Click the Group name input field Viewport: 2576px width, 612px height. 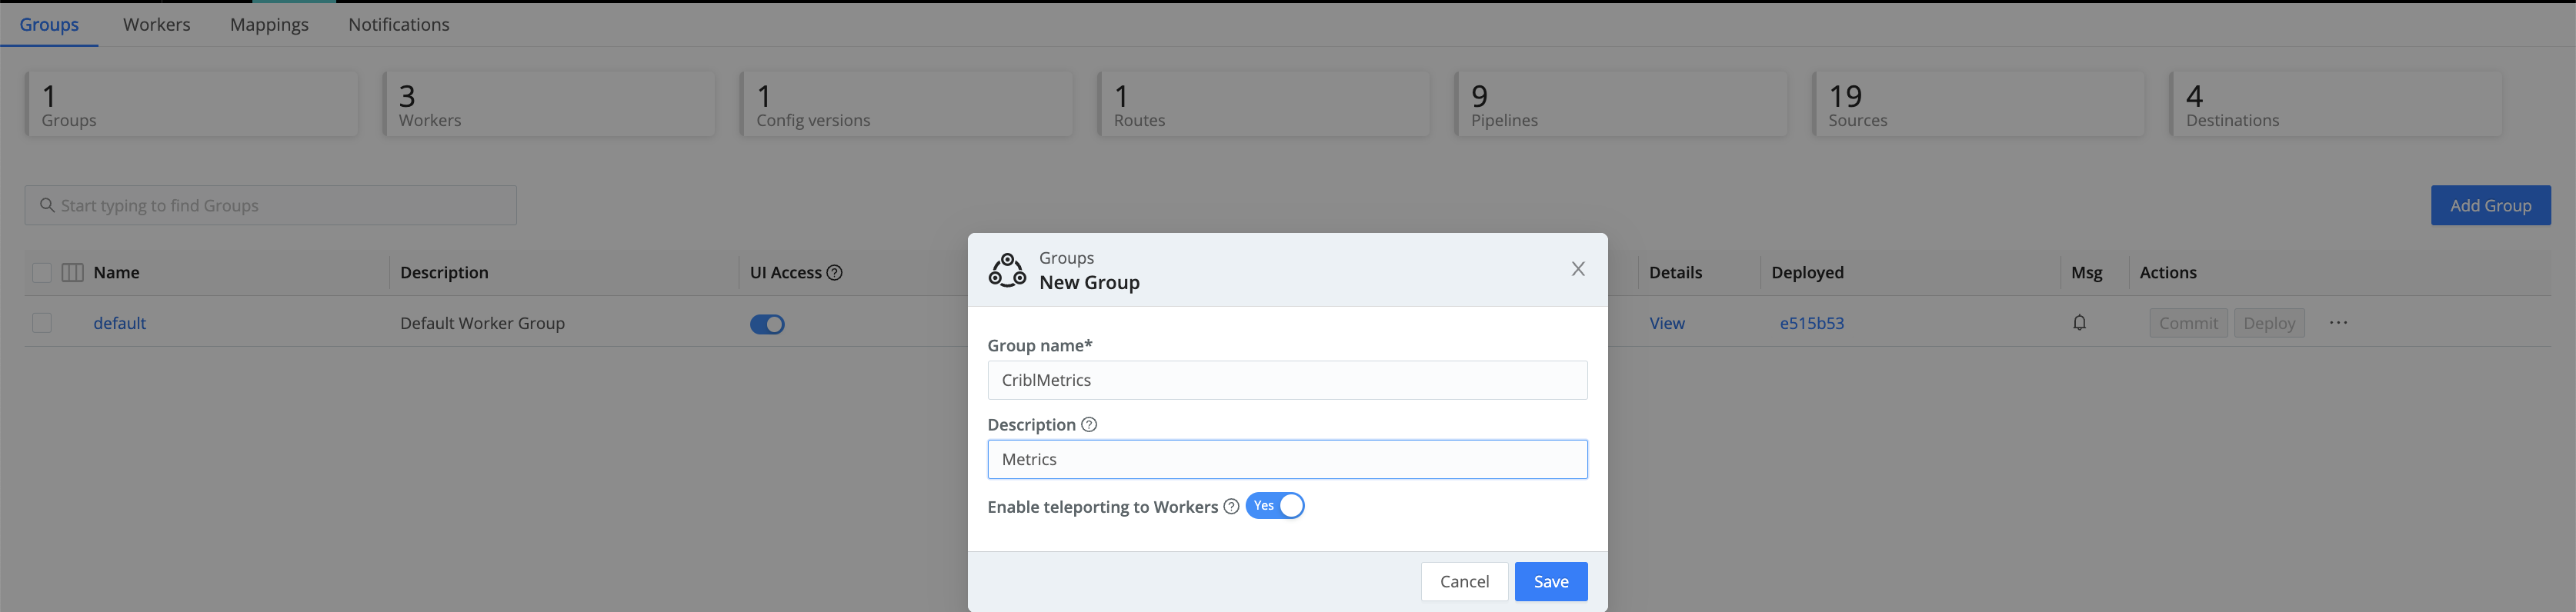point(1287,380)
